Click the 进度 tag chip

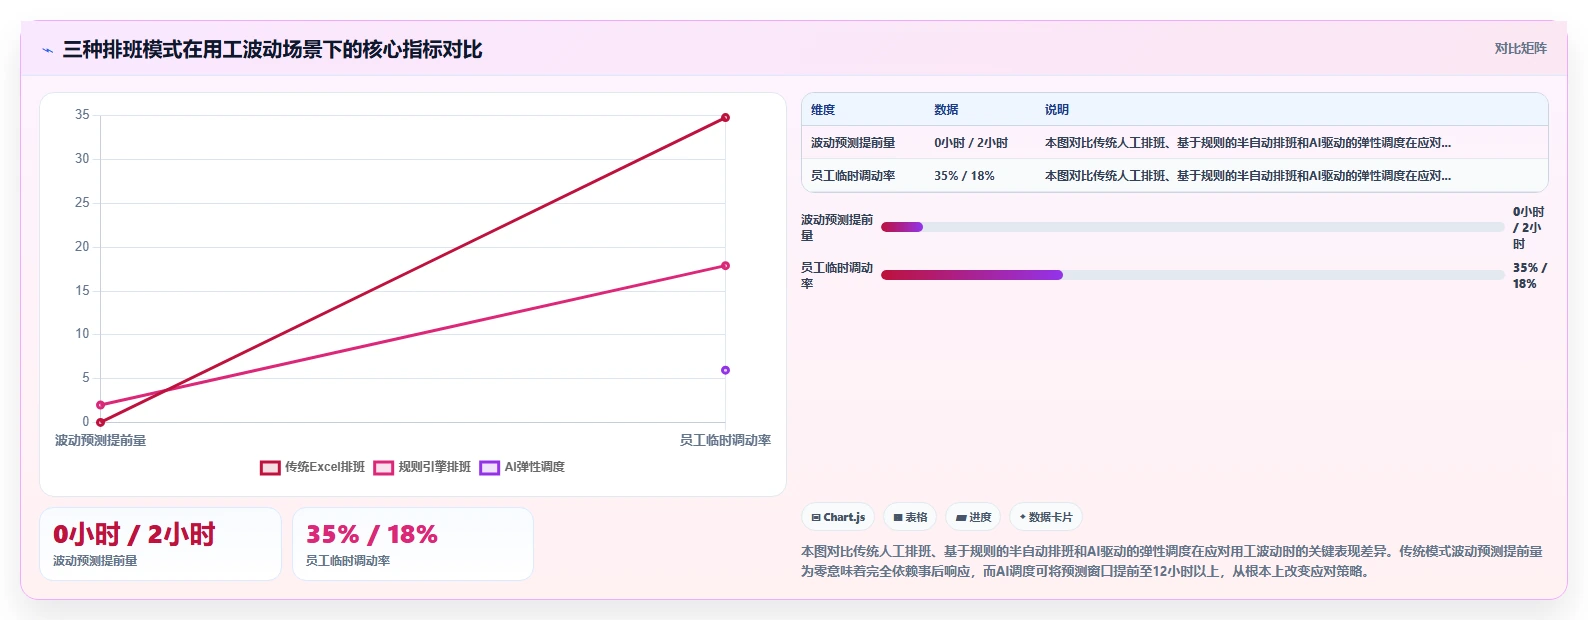[x=973, y=517]
